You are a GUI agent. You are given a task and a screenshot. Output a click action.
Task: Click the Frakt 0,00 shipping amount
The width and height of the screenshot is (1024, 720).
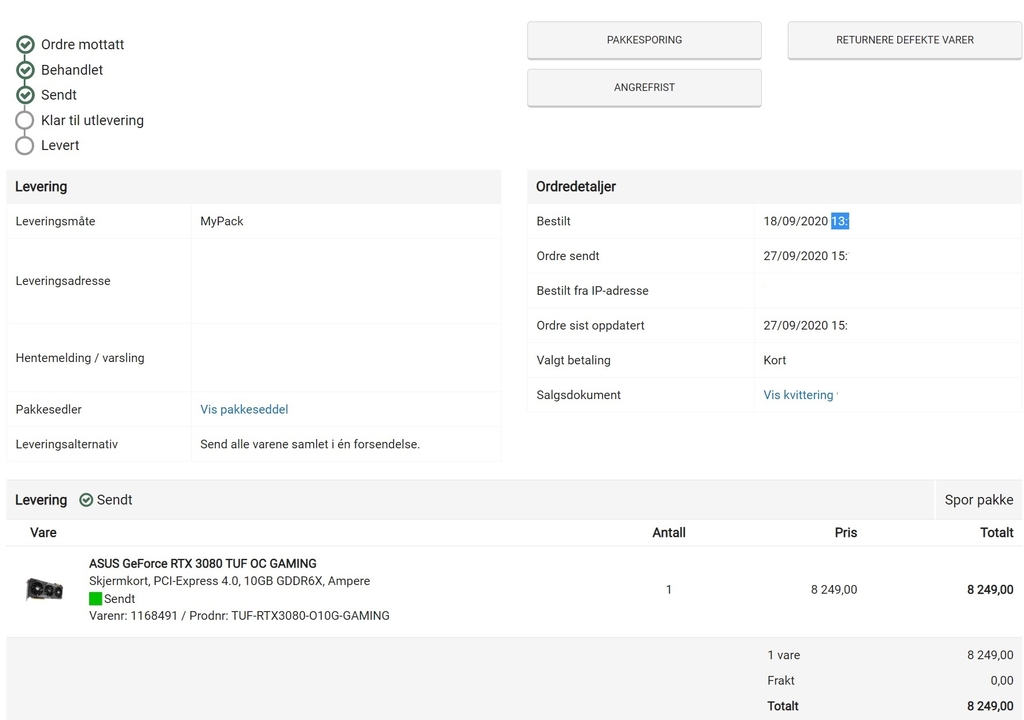pyautogui.click(x=1002, y=680)
